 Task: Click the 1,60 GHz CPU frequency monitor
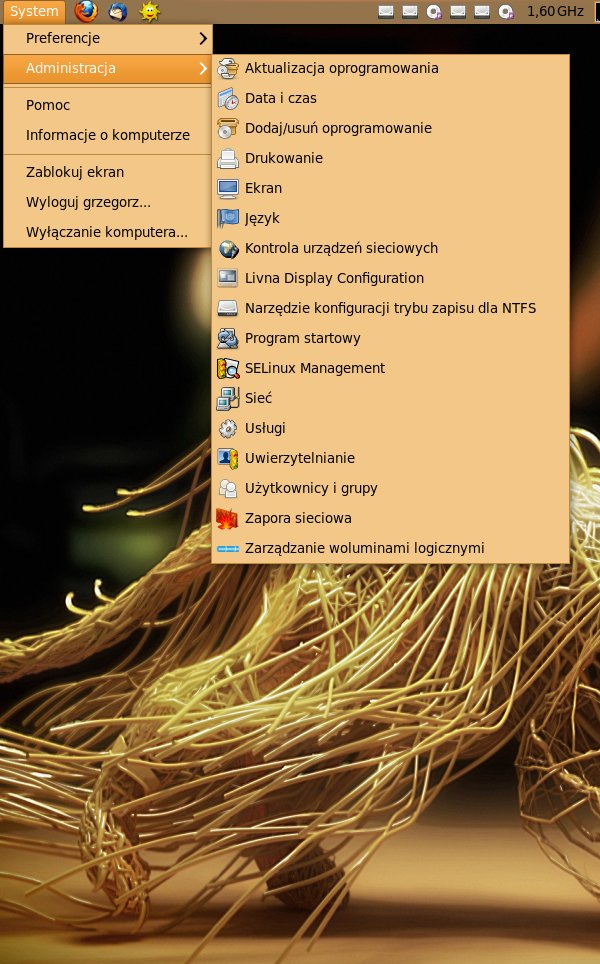coord(555,11)
